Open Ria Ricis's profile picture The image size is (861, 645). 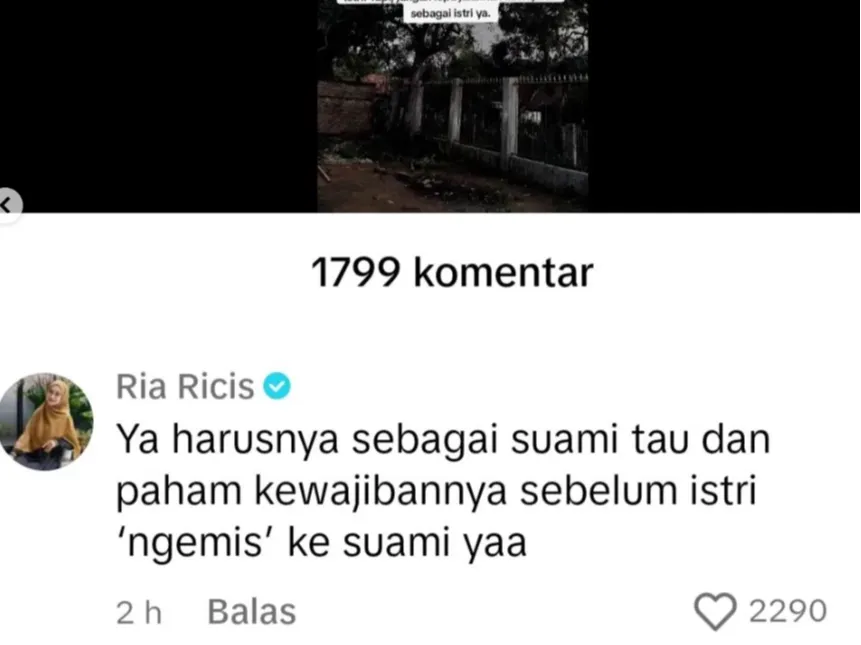pos(46,422)
